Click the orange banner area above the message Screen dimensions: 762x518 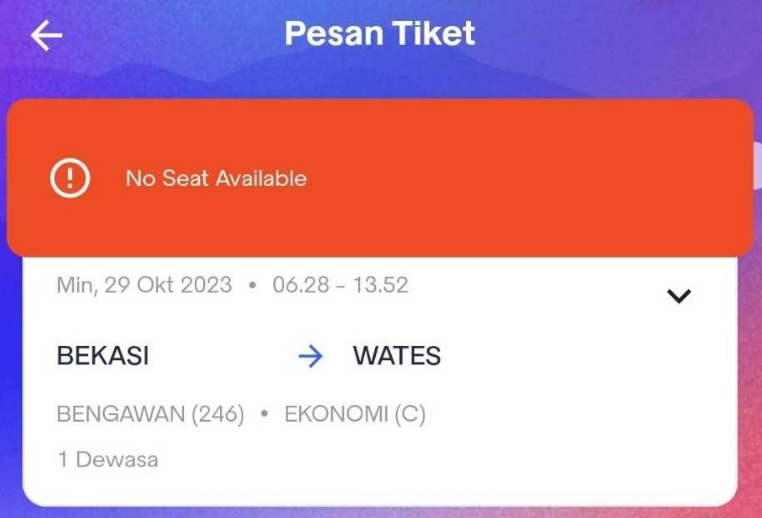tap(380, 125)
